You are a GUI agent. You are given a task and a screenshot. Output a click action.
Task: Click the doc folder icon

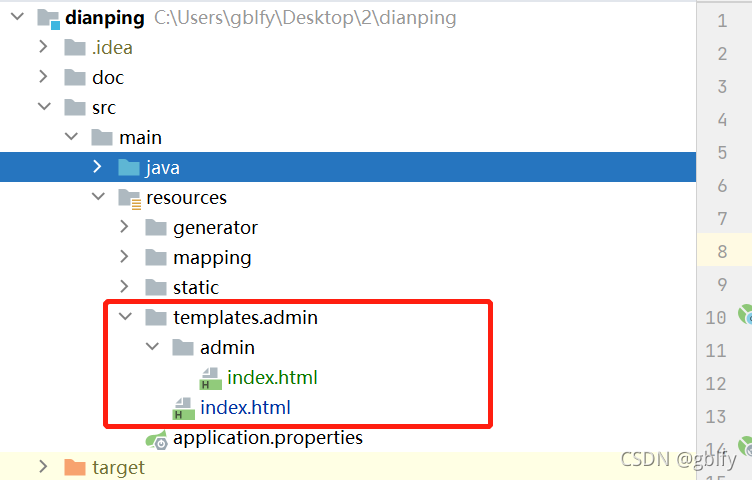coord(75,77)
